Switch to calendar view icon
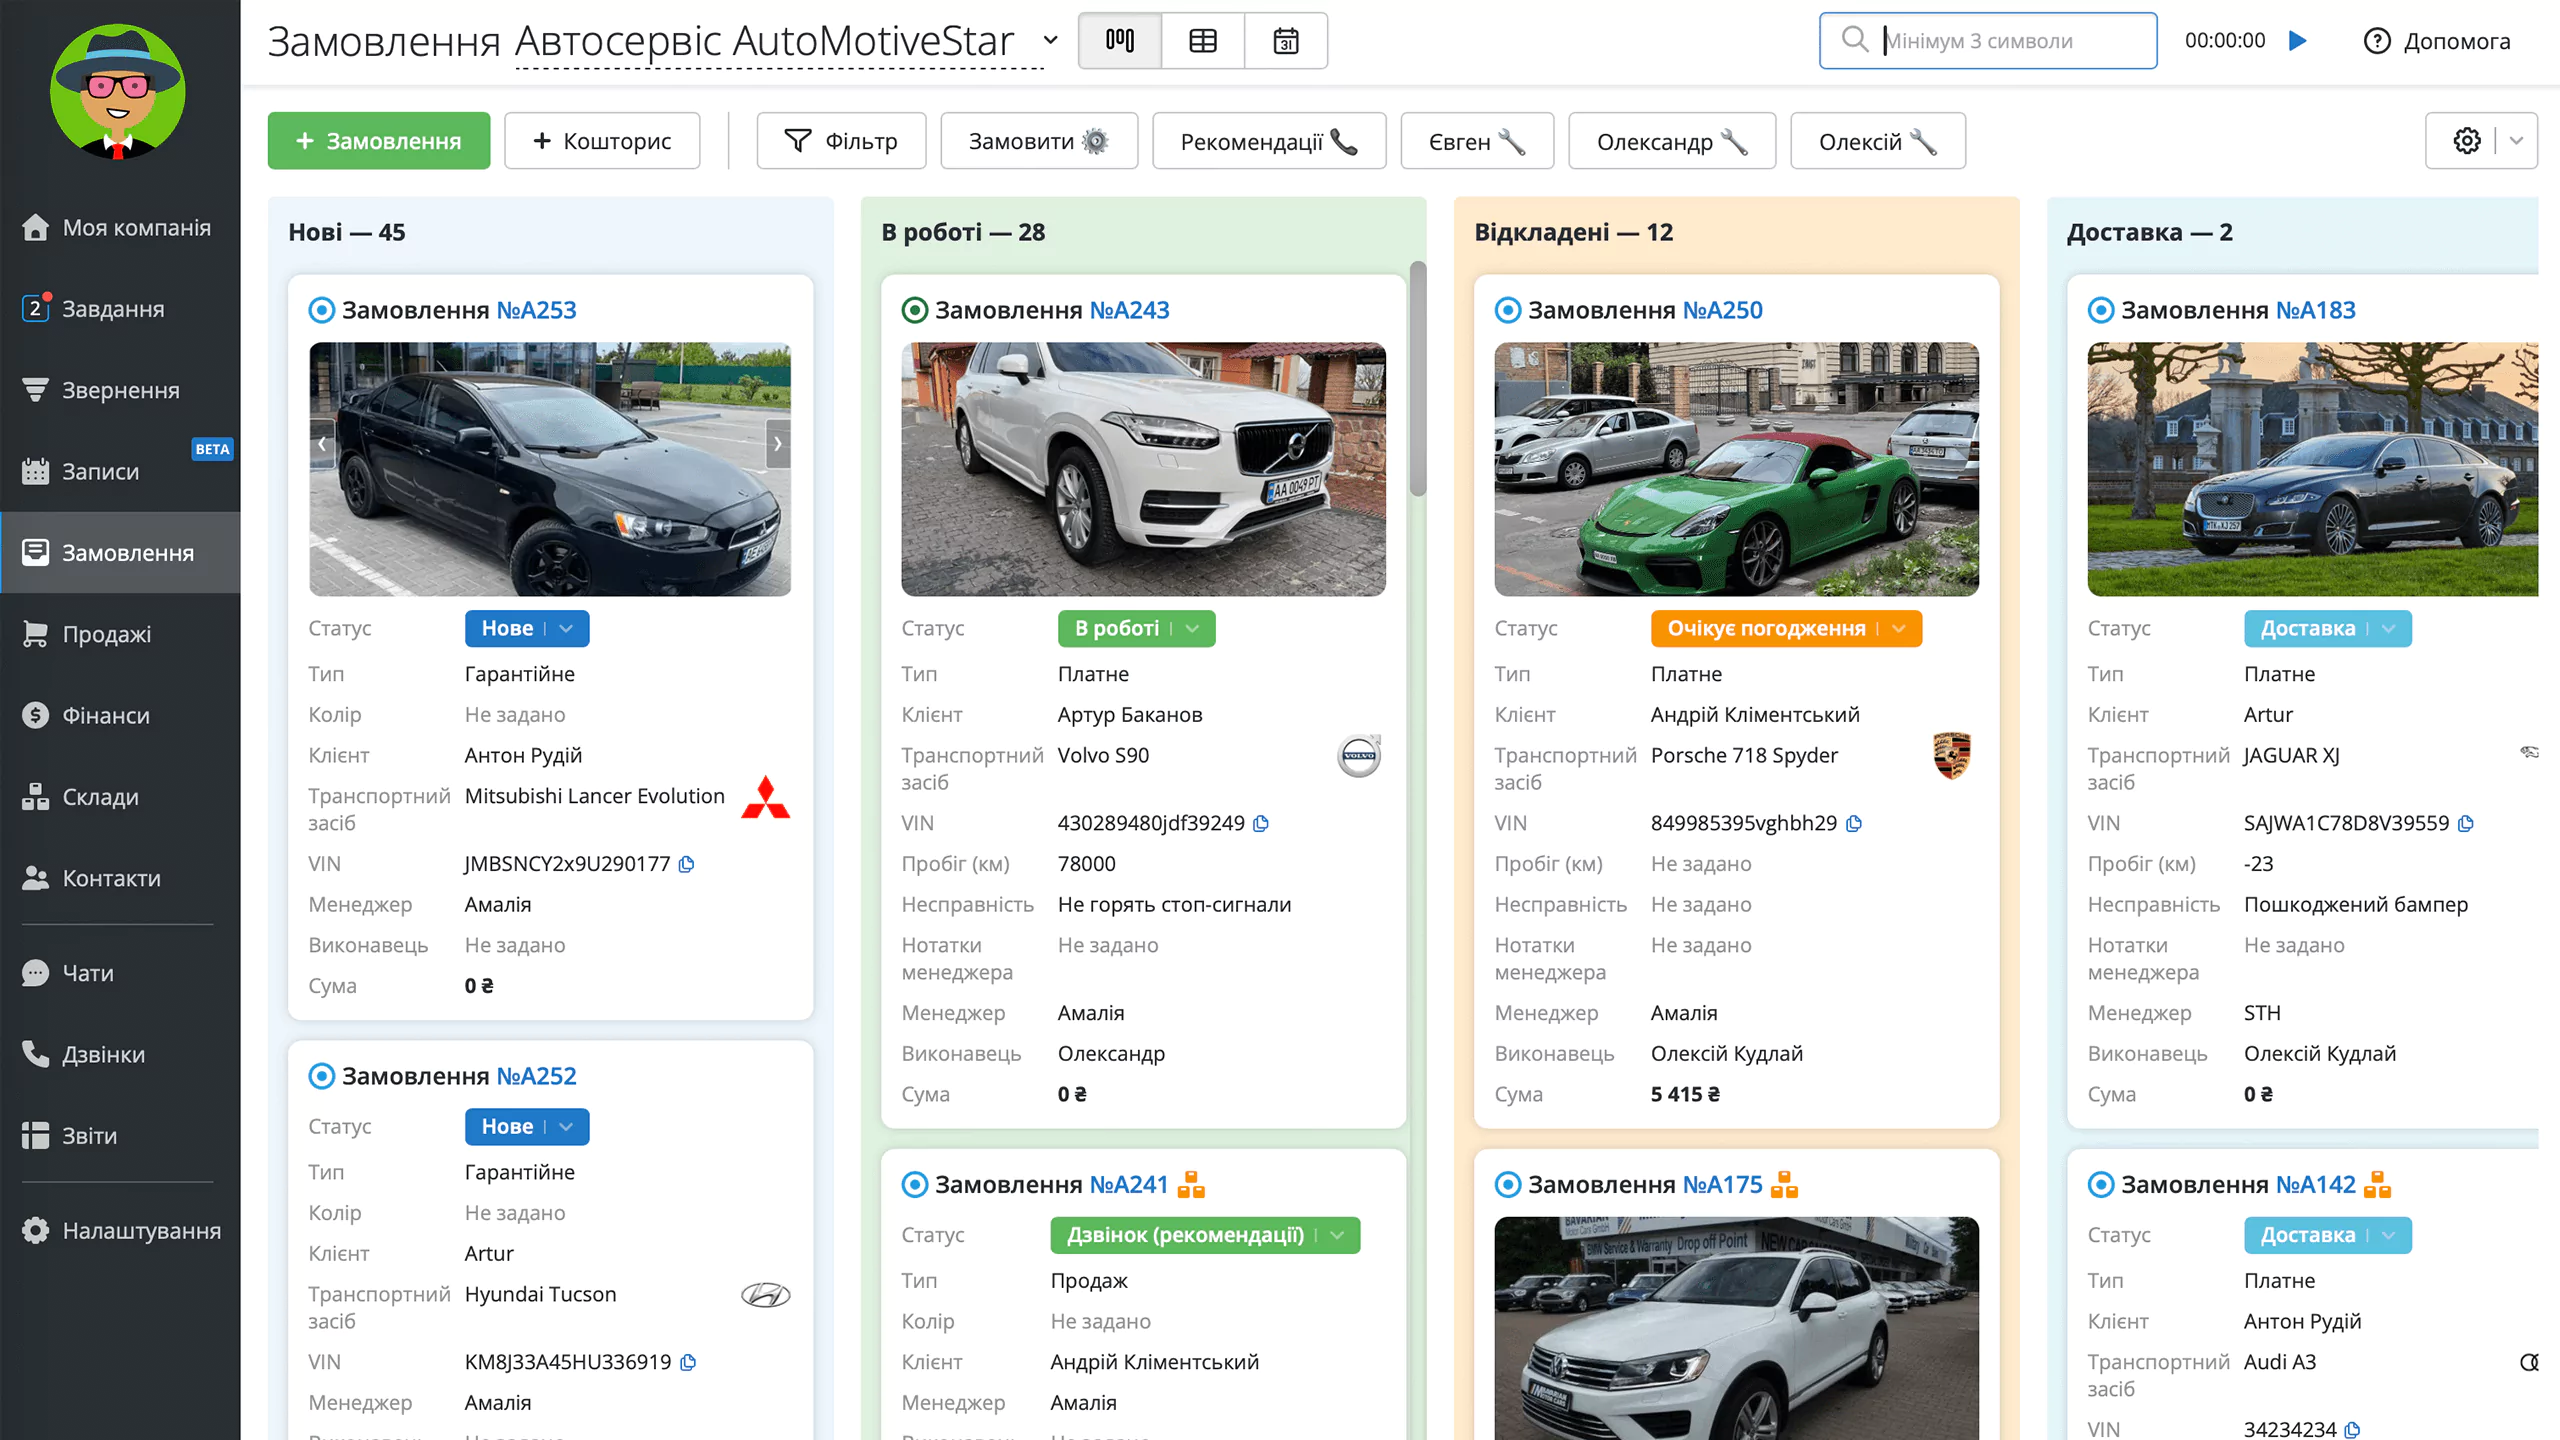 [x=1286, y=41]
